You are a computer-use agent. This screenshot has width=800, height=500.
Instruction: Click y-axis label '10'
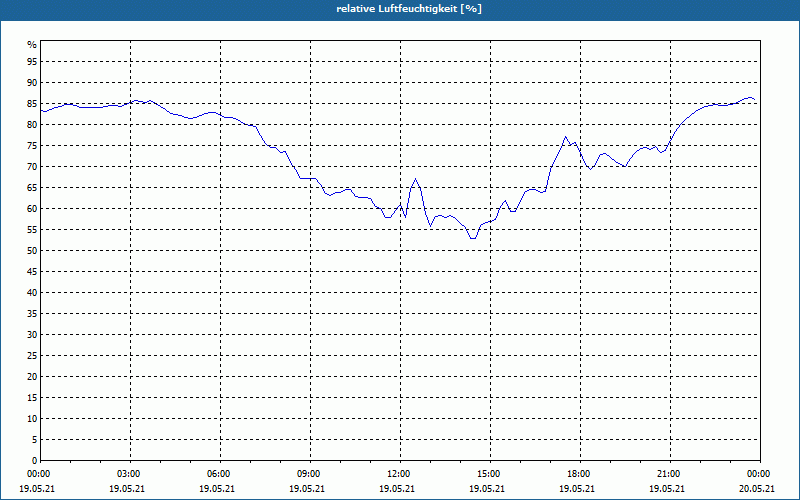(32, 419)
